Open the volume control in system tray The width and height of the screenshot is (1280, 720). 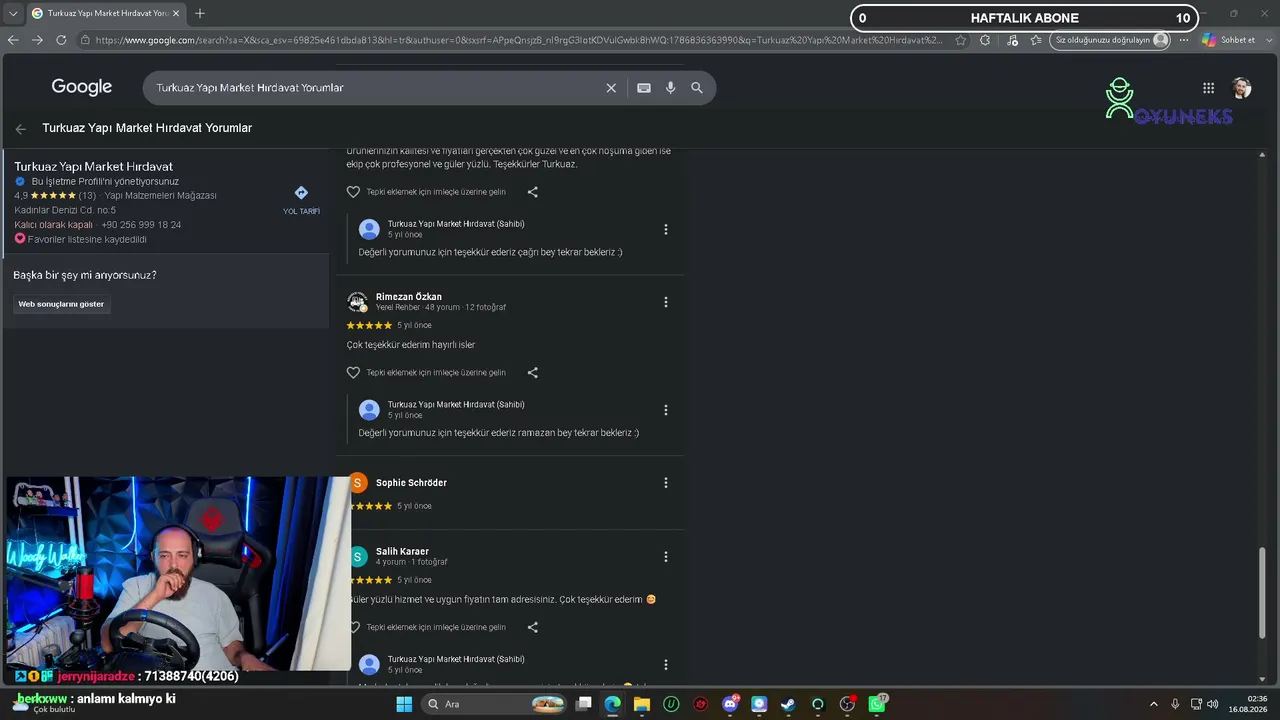pos(1212,704)
